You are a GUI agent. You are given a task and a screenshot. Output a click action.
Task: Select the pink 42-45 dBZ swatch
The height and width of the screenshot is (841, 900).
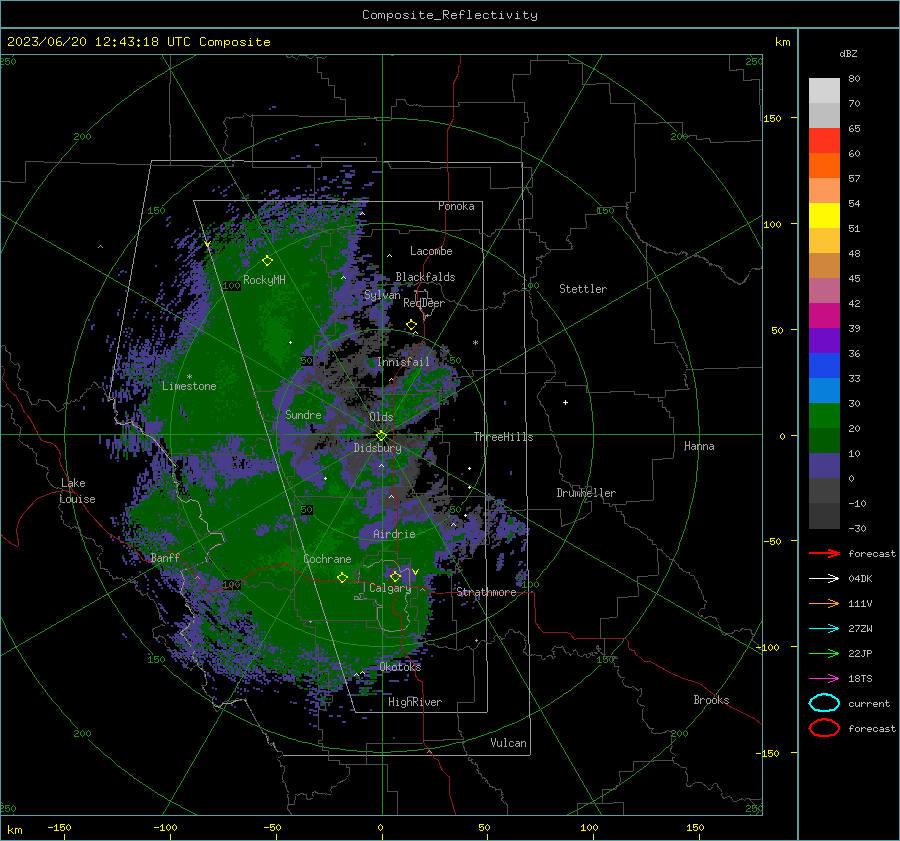coord(824,290)
